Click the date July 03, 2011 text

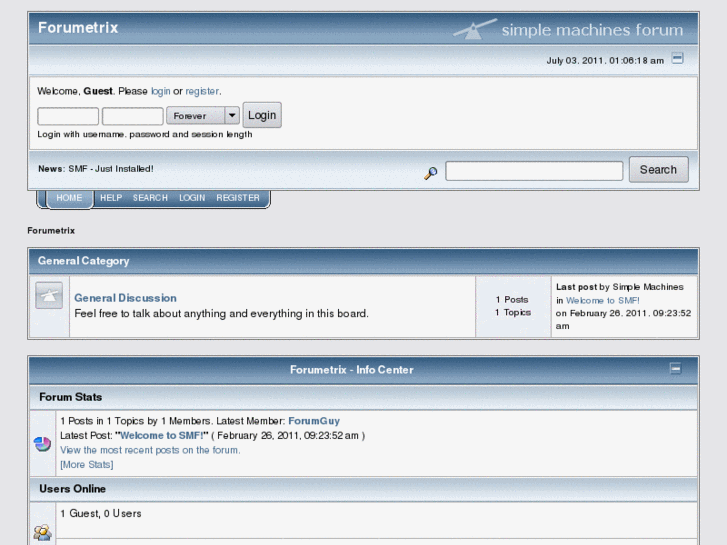tap(605, 61)
